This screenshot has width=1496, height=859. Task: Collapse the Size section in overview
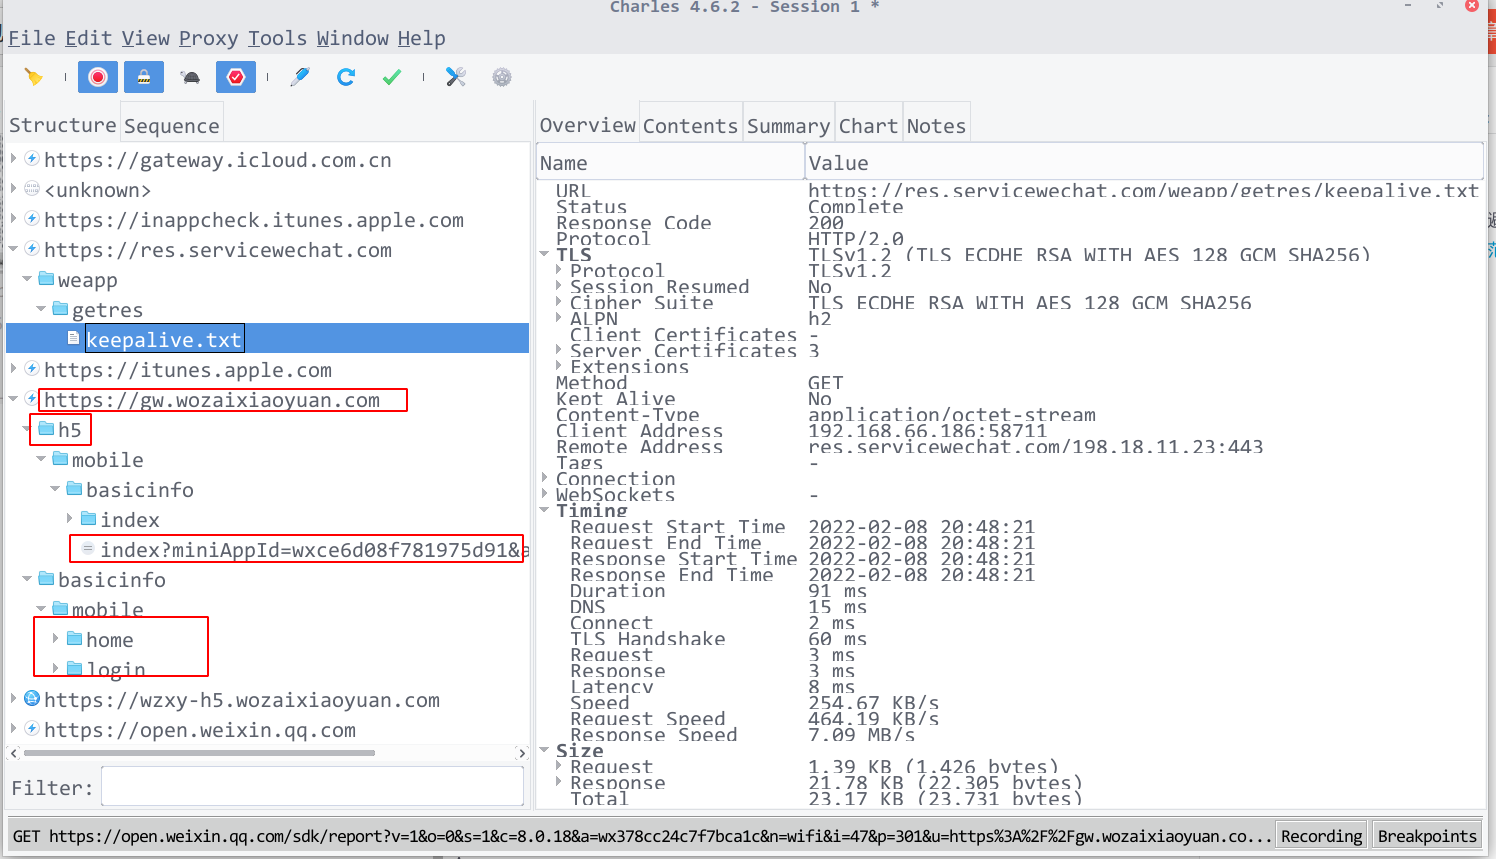point(545,751)
